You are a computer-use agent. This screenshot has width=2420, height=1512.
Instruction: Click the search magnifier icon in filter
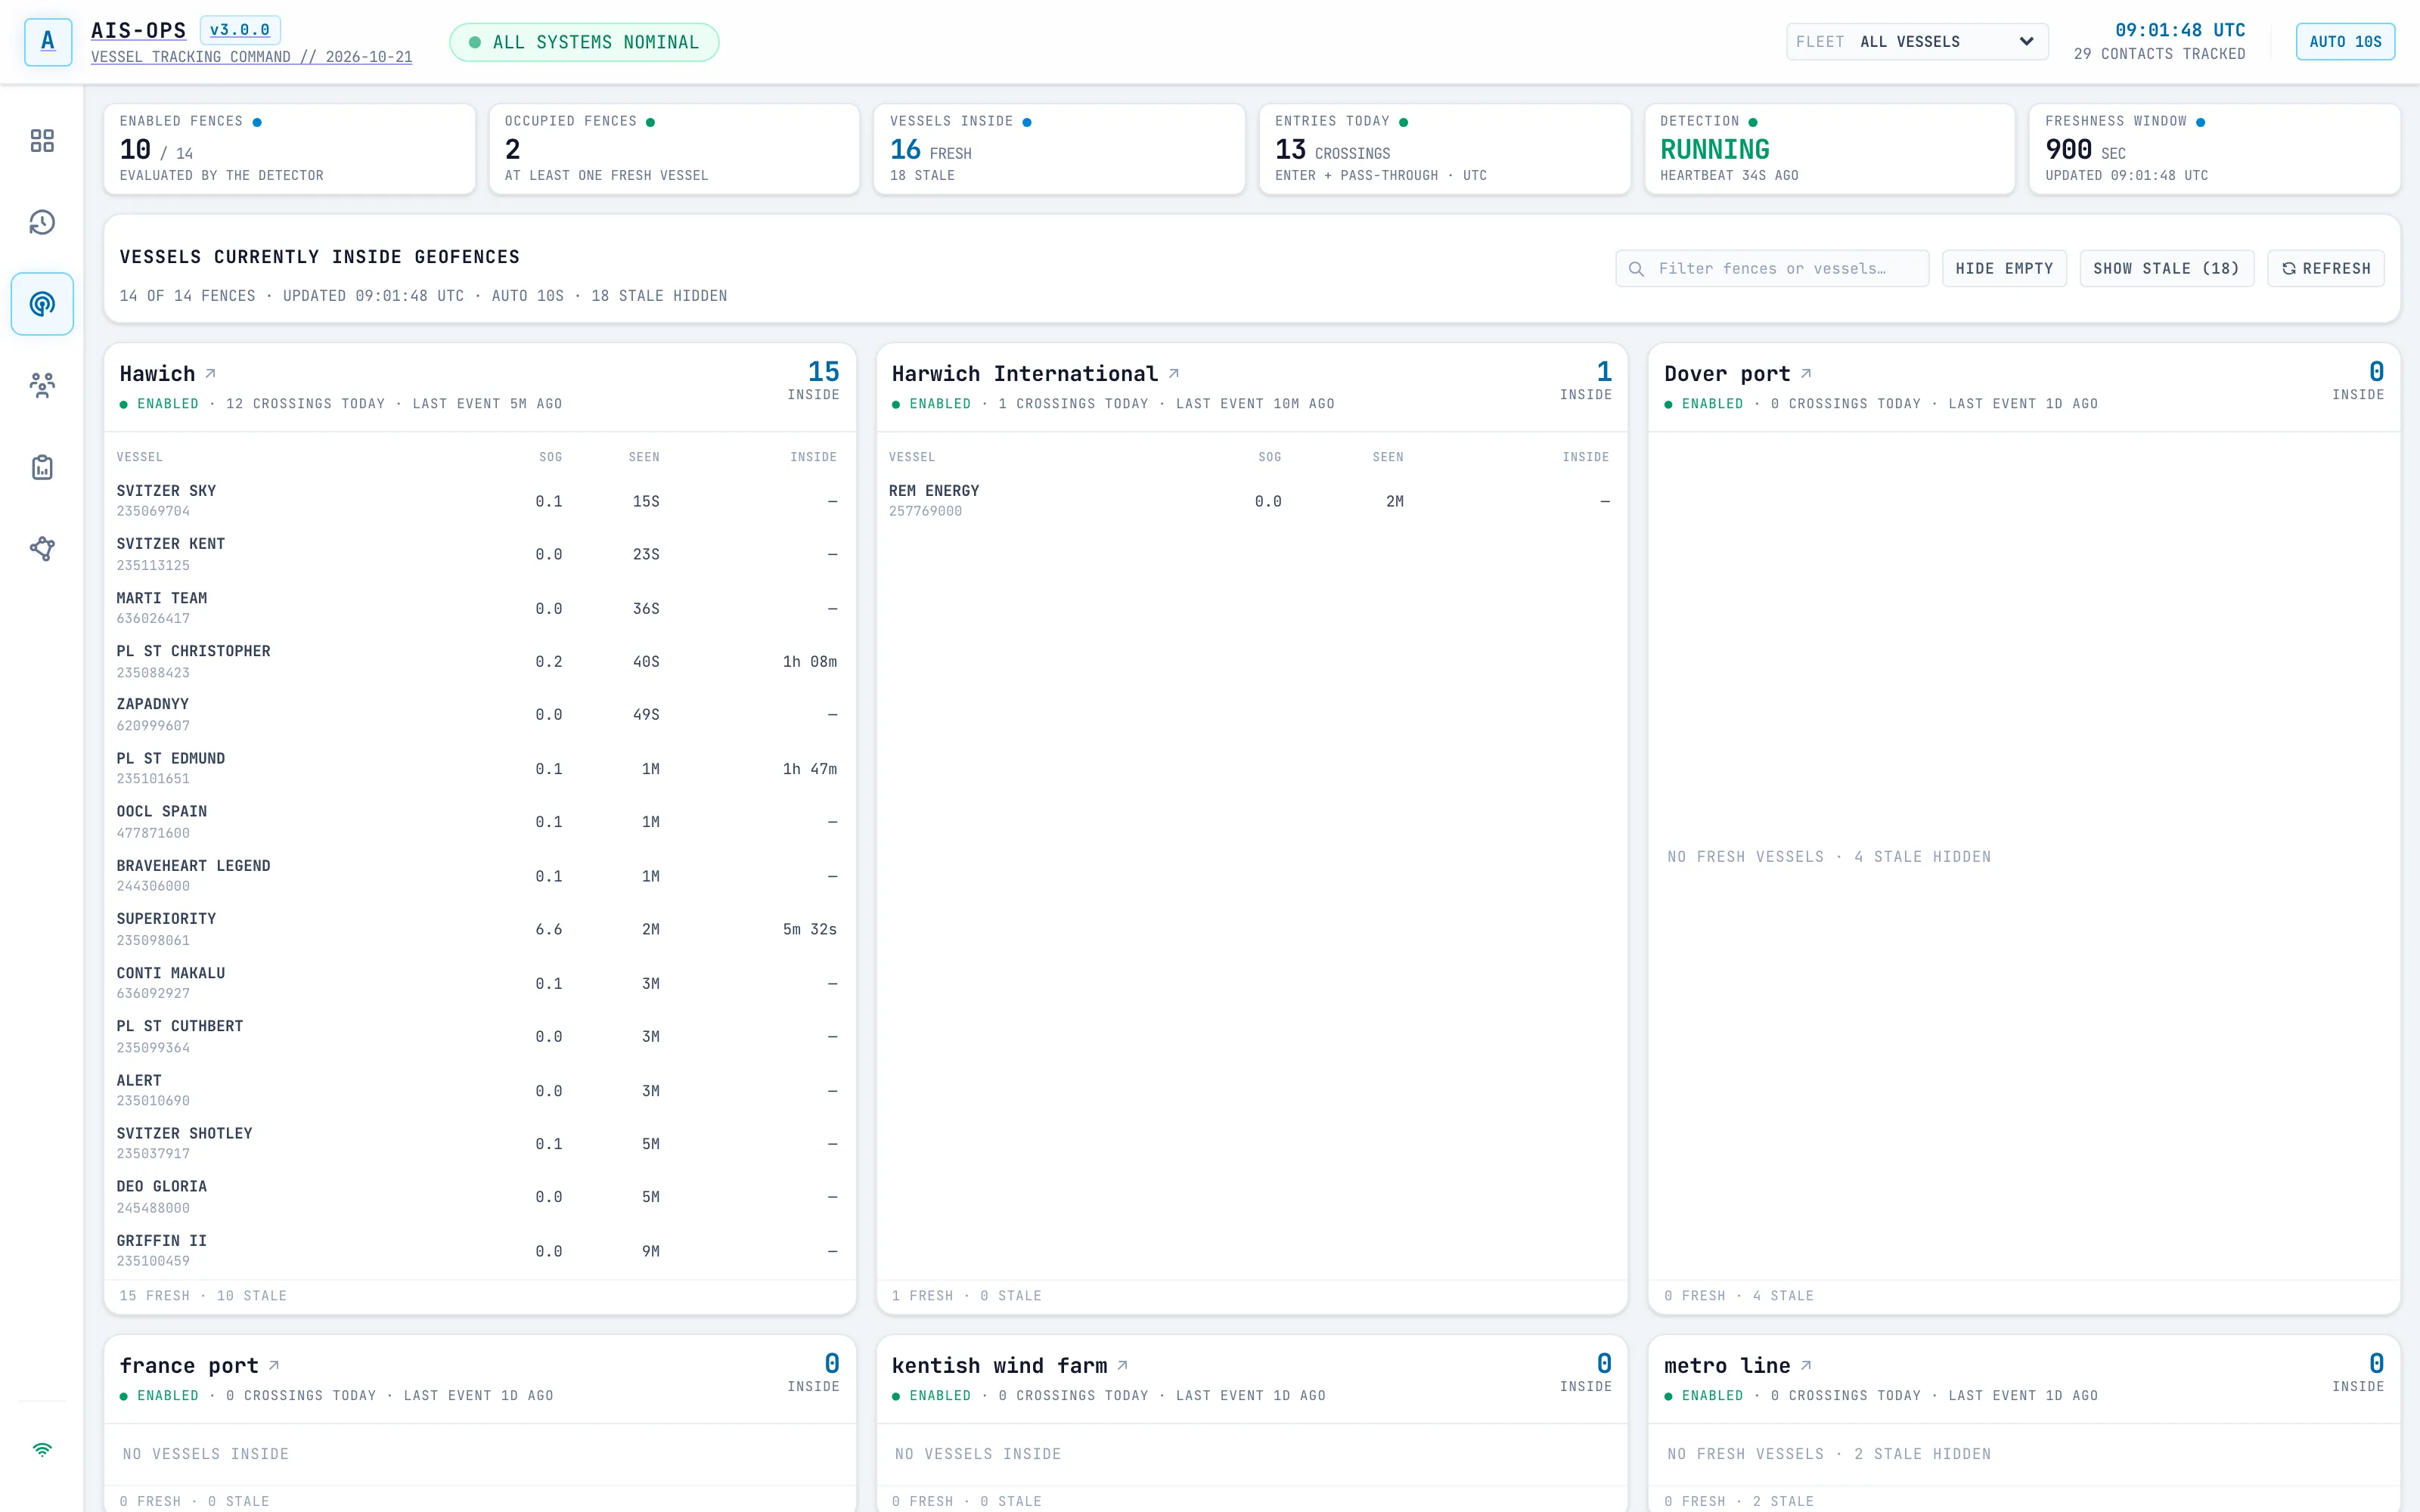pyautogui.click(x=1636, y=269)
